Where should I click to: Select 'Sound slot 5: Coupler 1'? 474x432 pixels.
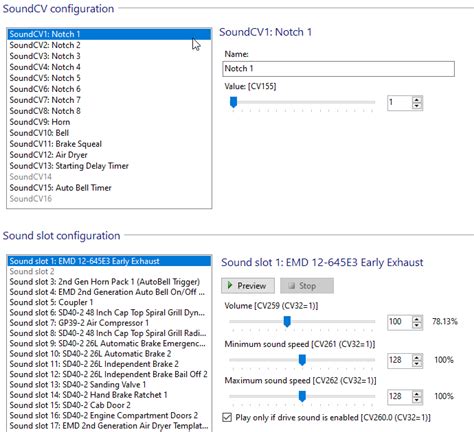click(x=109, y=303)
